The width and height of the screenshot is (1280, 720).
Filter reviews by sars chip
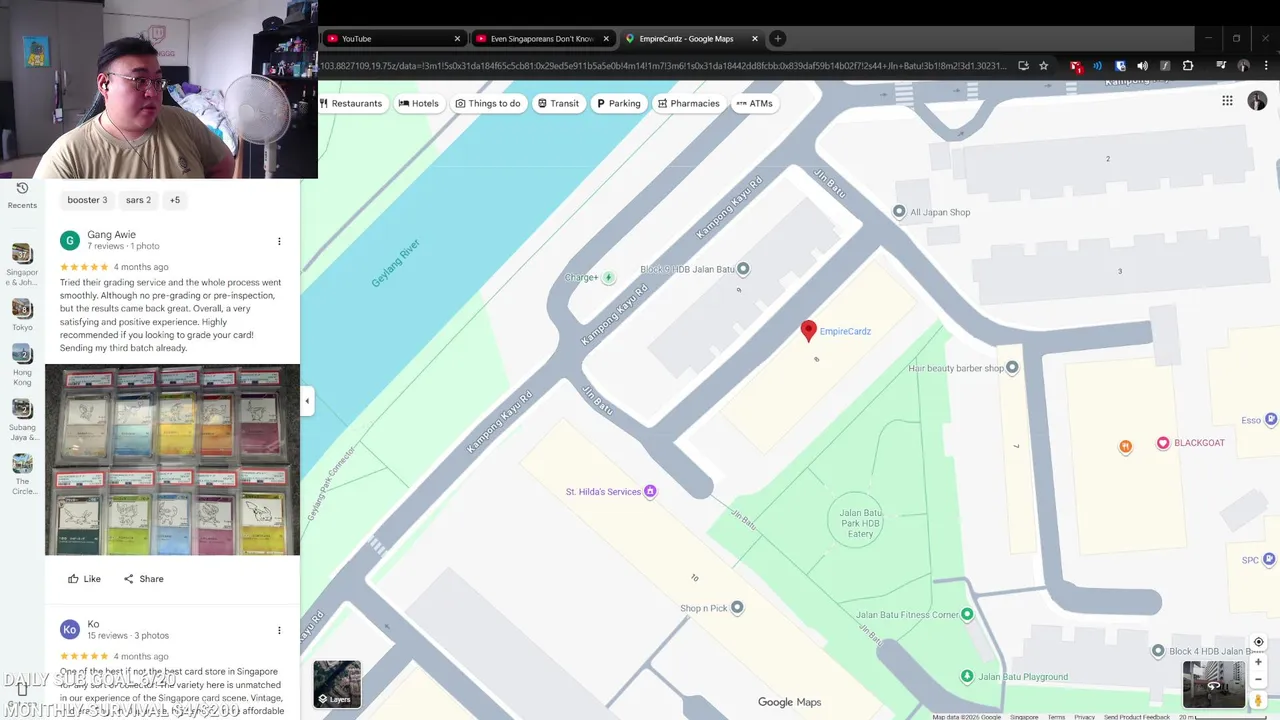[138, 200]
